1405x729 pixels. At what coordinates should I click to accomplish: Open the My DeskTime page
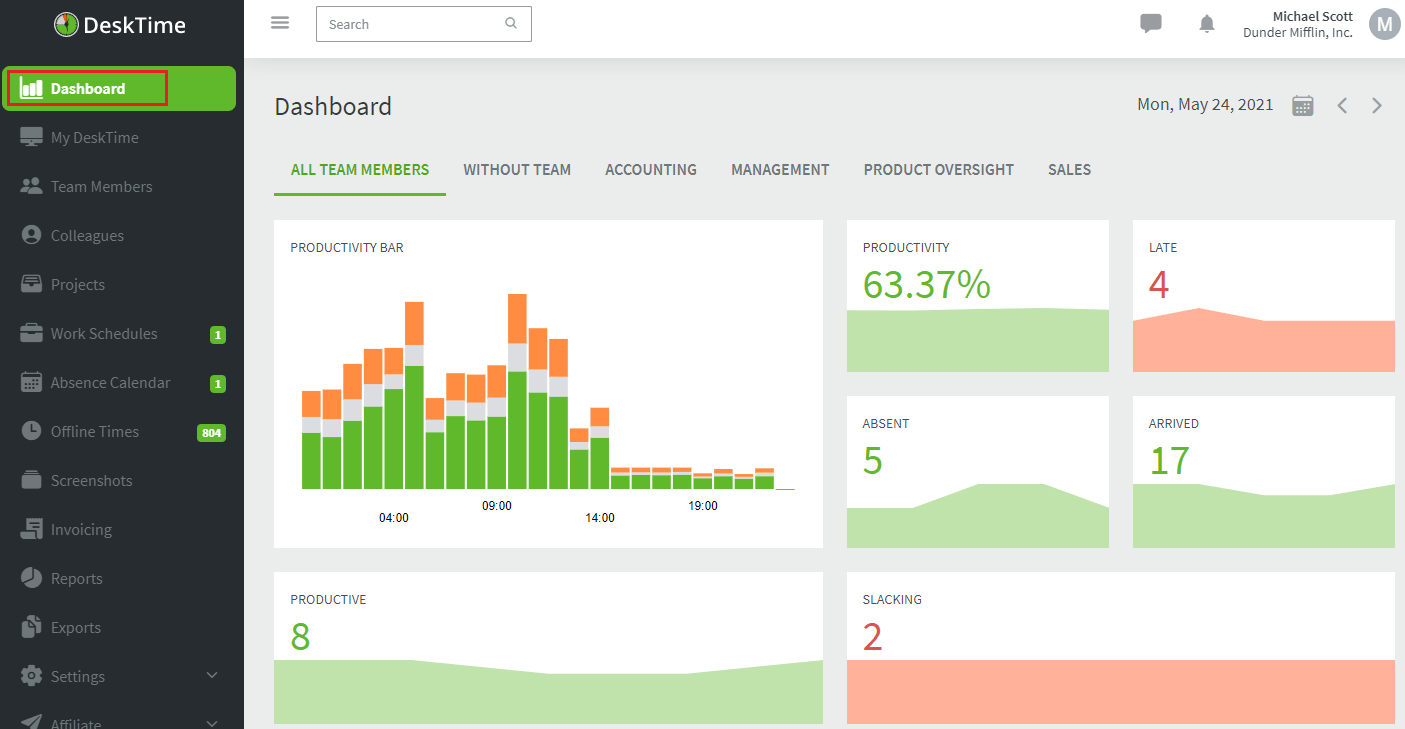click(96, 137)
